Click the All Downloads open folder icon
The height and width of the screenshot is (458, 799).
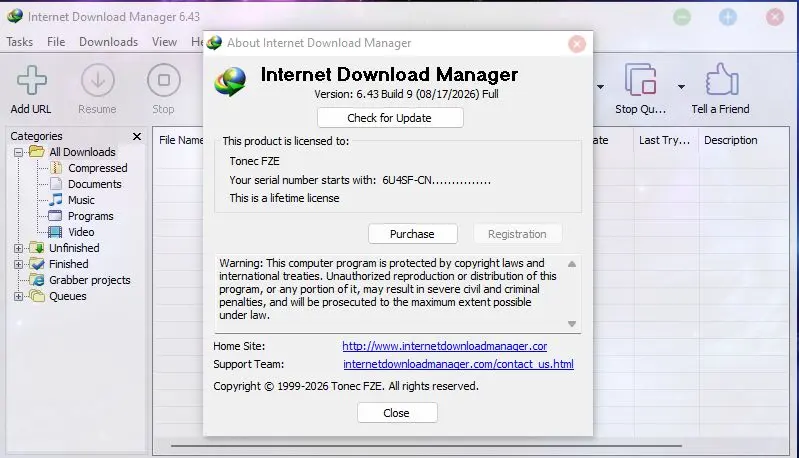pos(37,151)
